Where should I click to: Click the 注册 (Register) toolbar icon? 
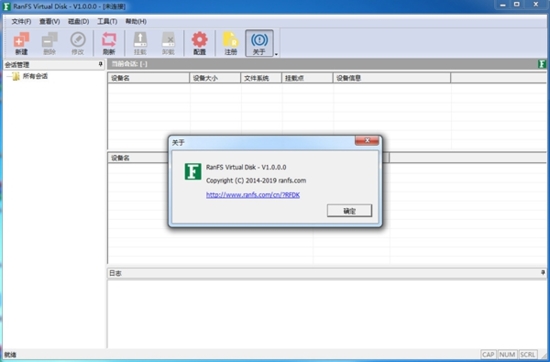(230, 43)
